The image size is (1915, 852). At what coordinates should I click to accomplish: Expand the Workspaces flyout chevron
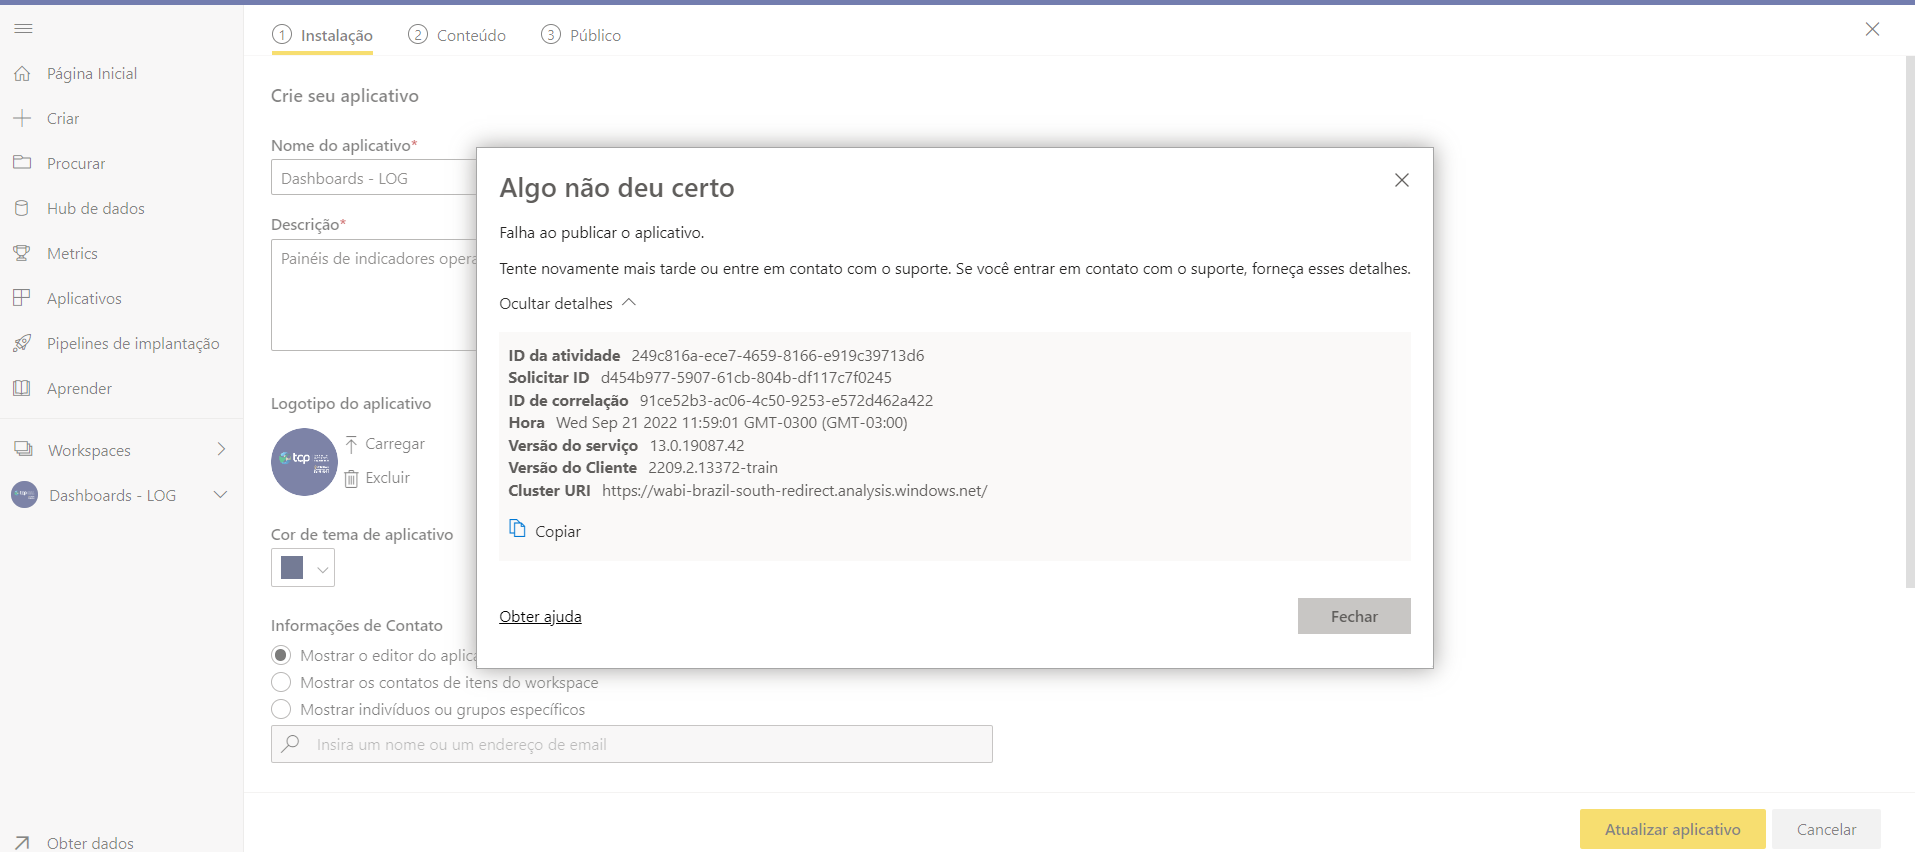coord(221,449)
